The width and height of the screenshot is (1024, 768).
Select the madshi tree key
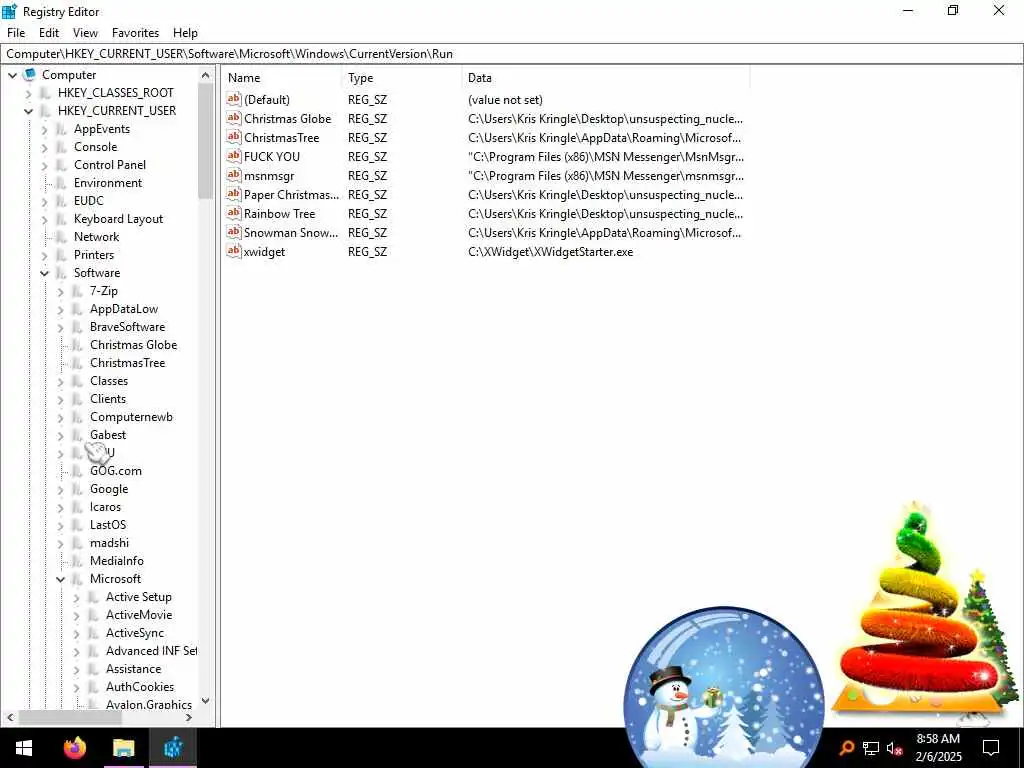[x=109, y=543]
